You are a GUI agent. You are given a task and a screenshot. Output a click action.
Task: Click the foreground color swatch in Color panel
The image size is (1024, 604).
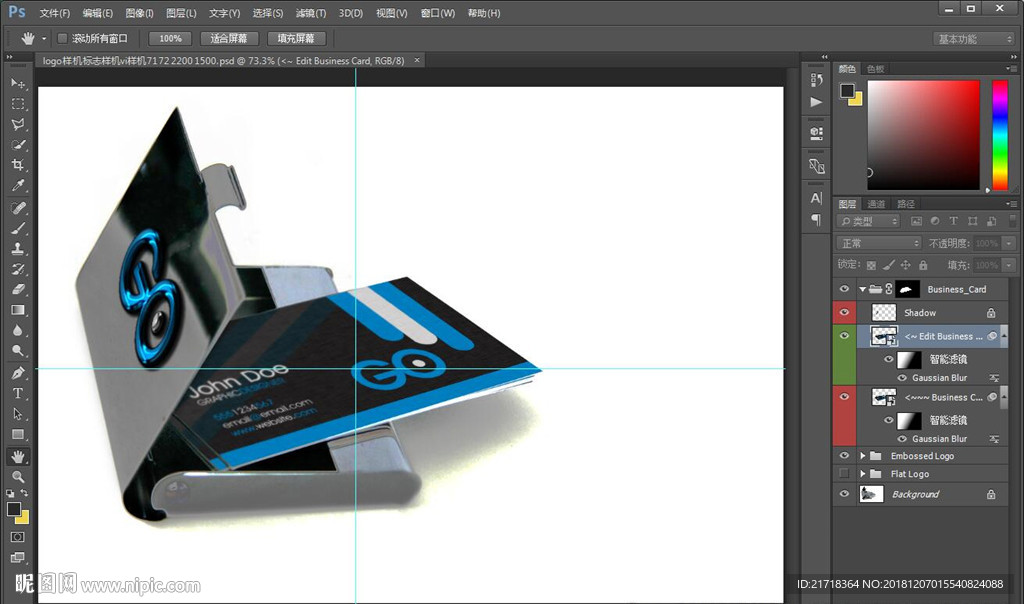[x=847, y=91]
